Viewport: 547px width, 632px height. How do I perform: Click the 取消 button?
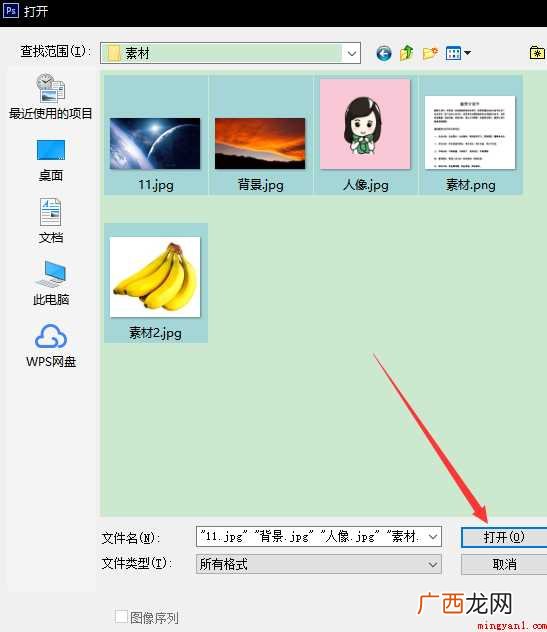(504, 564)
